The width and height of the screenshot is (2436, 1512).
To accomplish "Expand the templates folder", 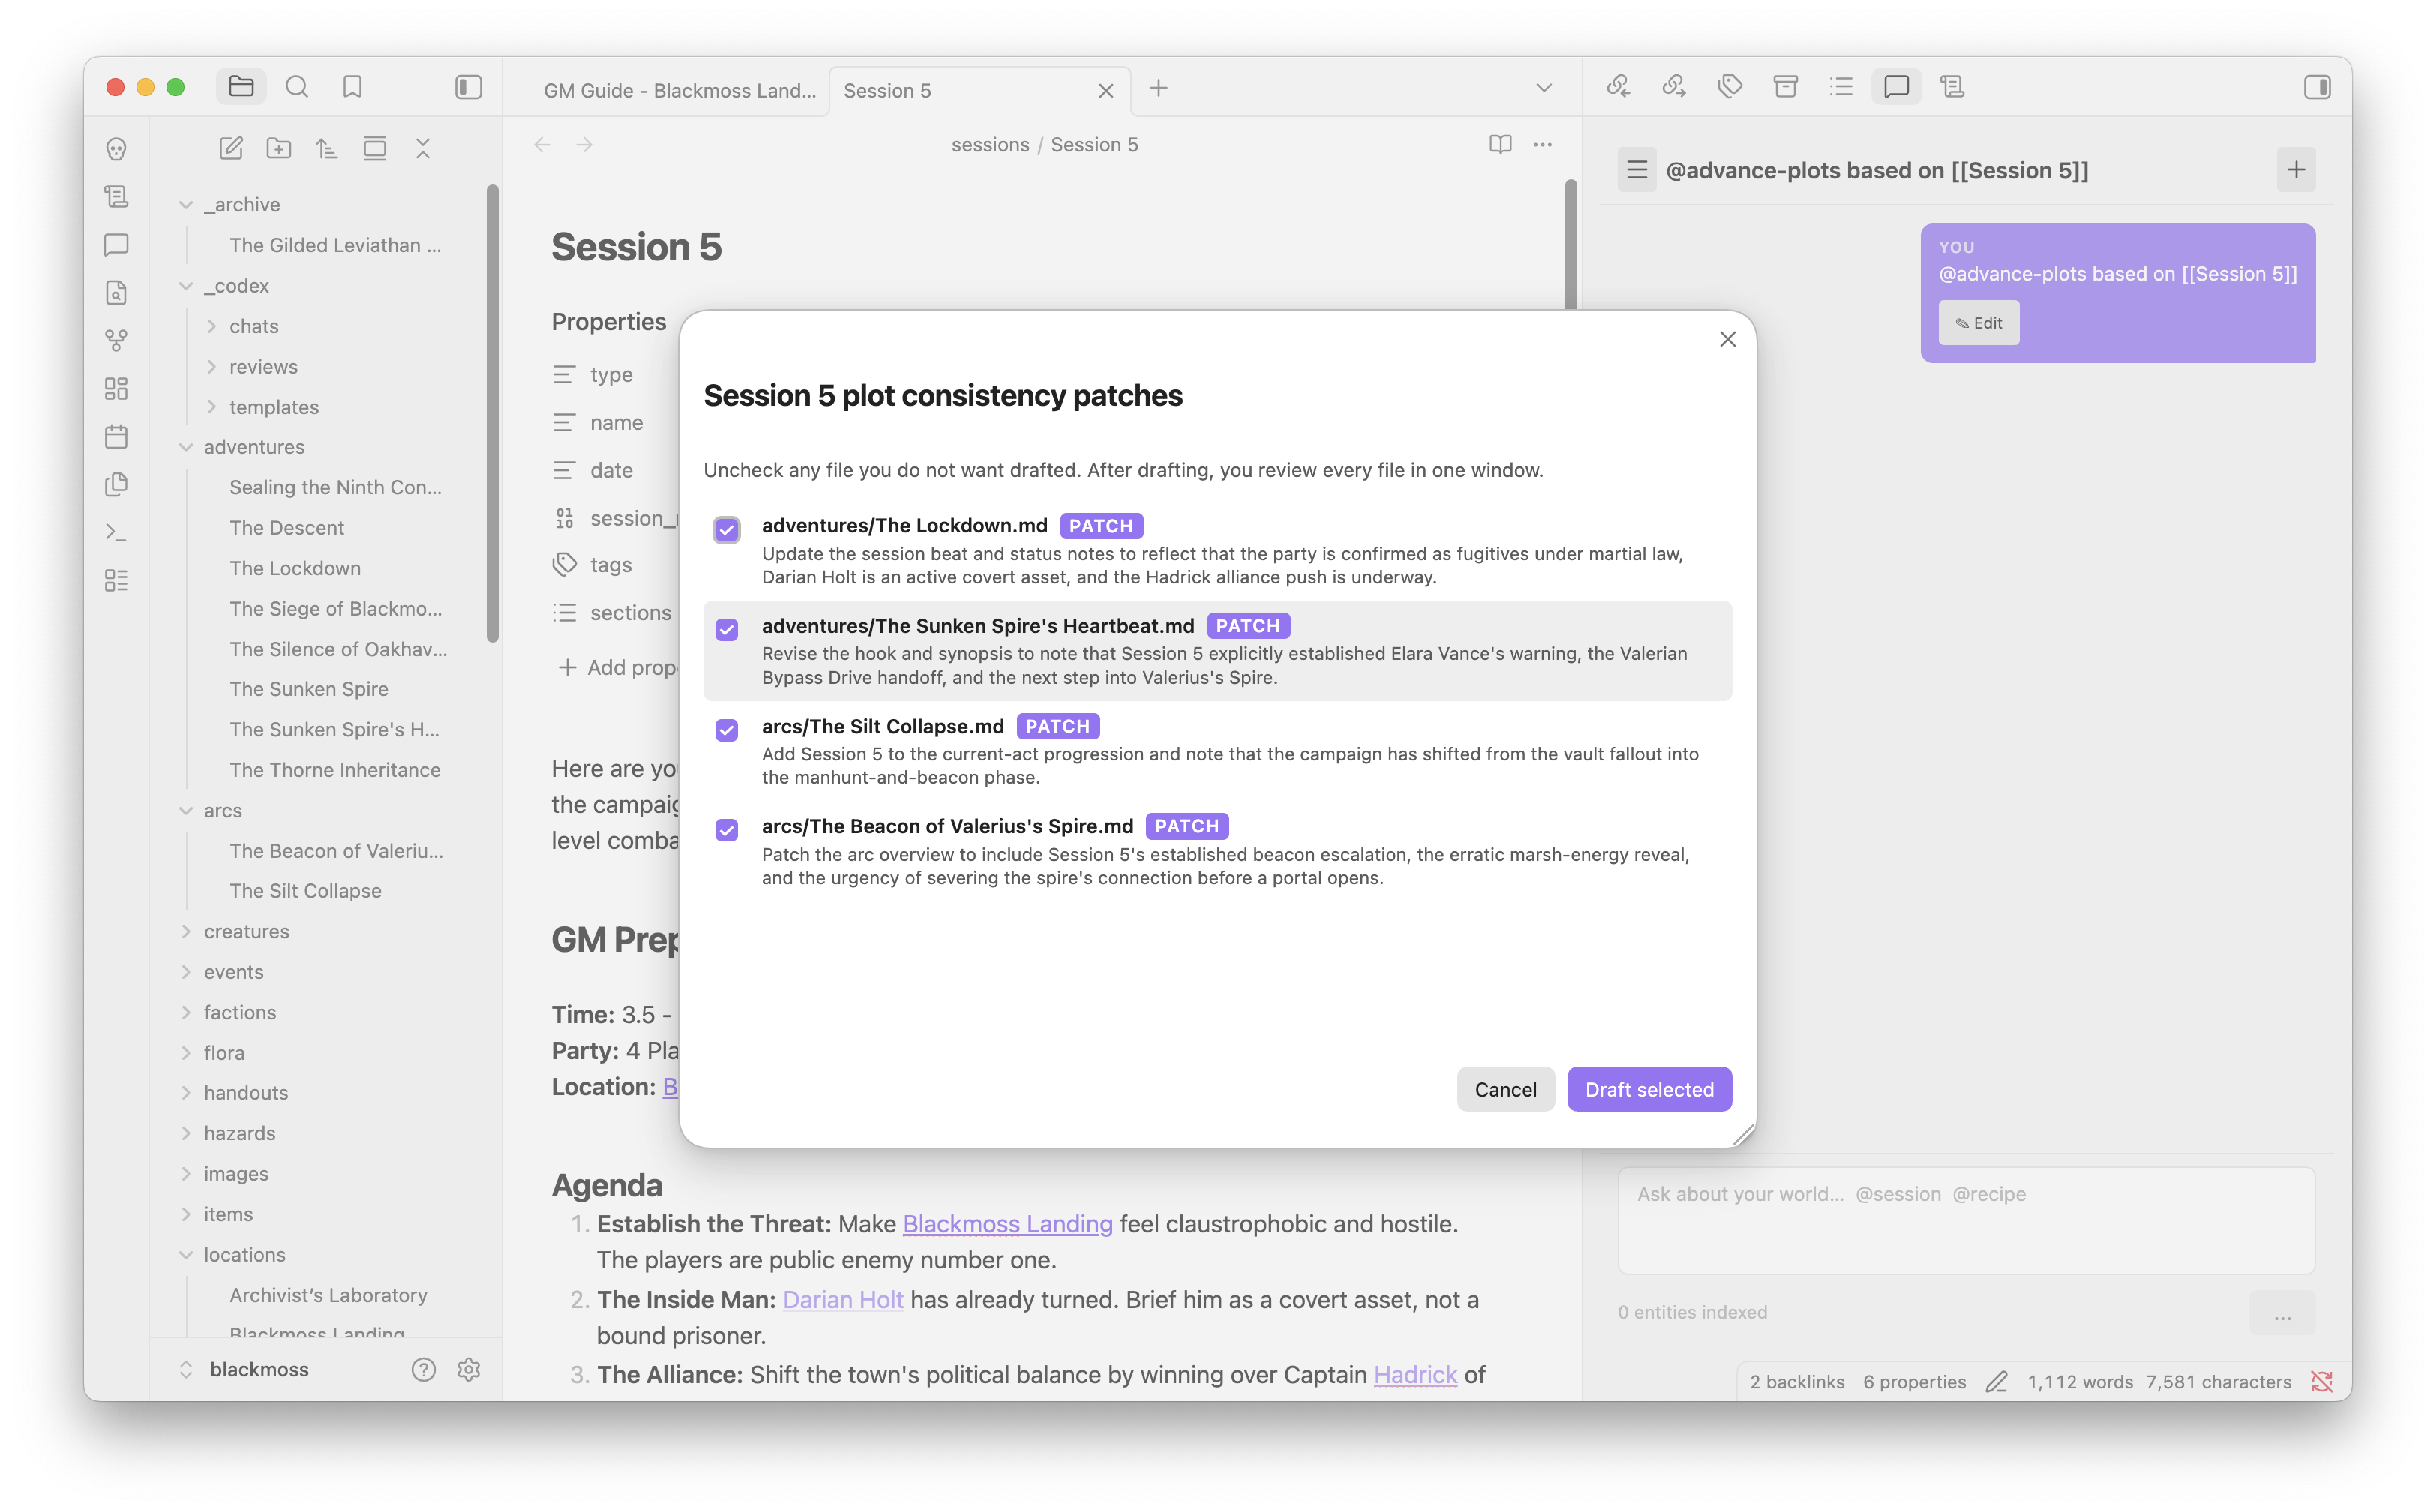I will click(x=212, y=407).
